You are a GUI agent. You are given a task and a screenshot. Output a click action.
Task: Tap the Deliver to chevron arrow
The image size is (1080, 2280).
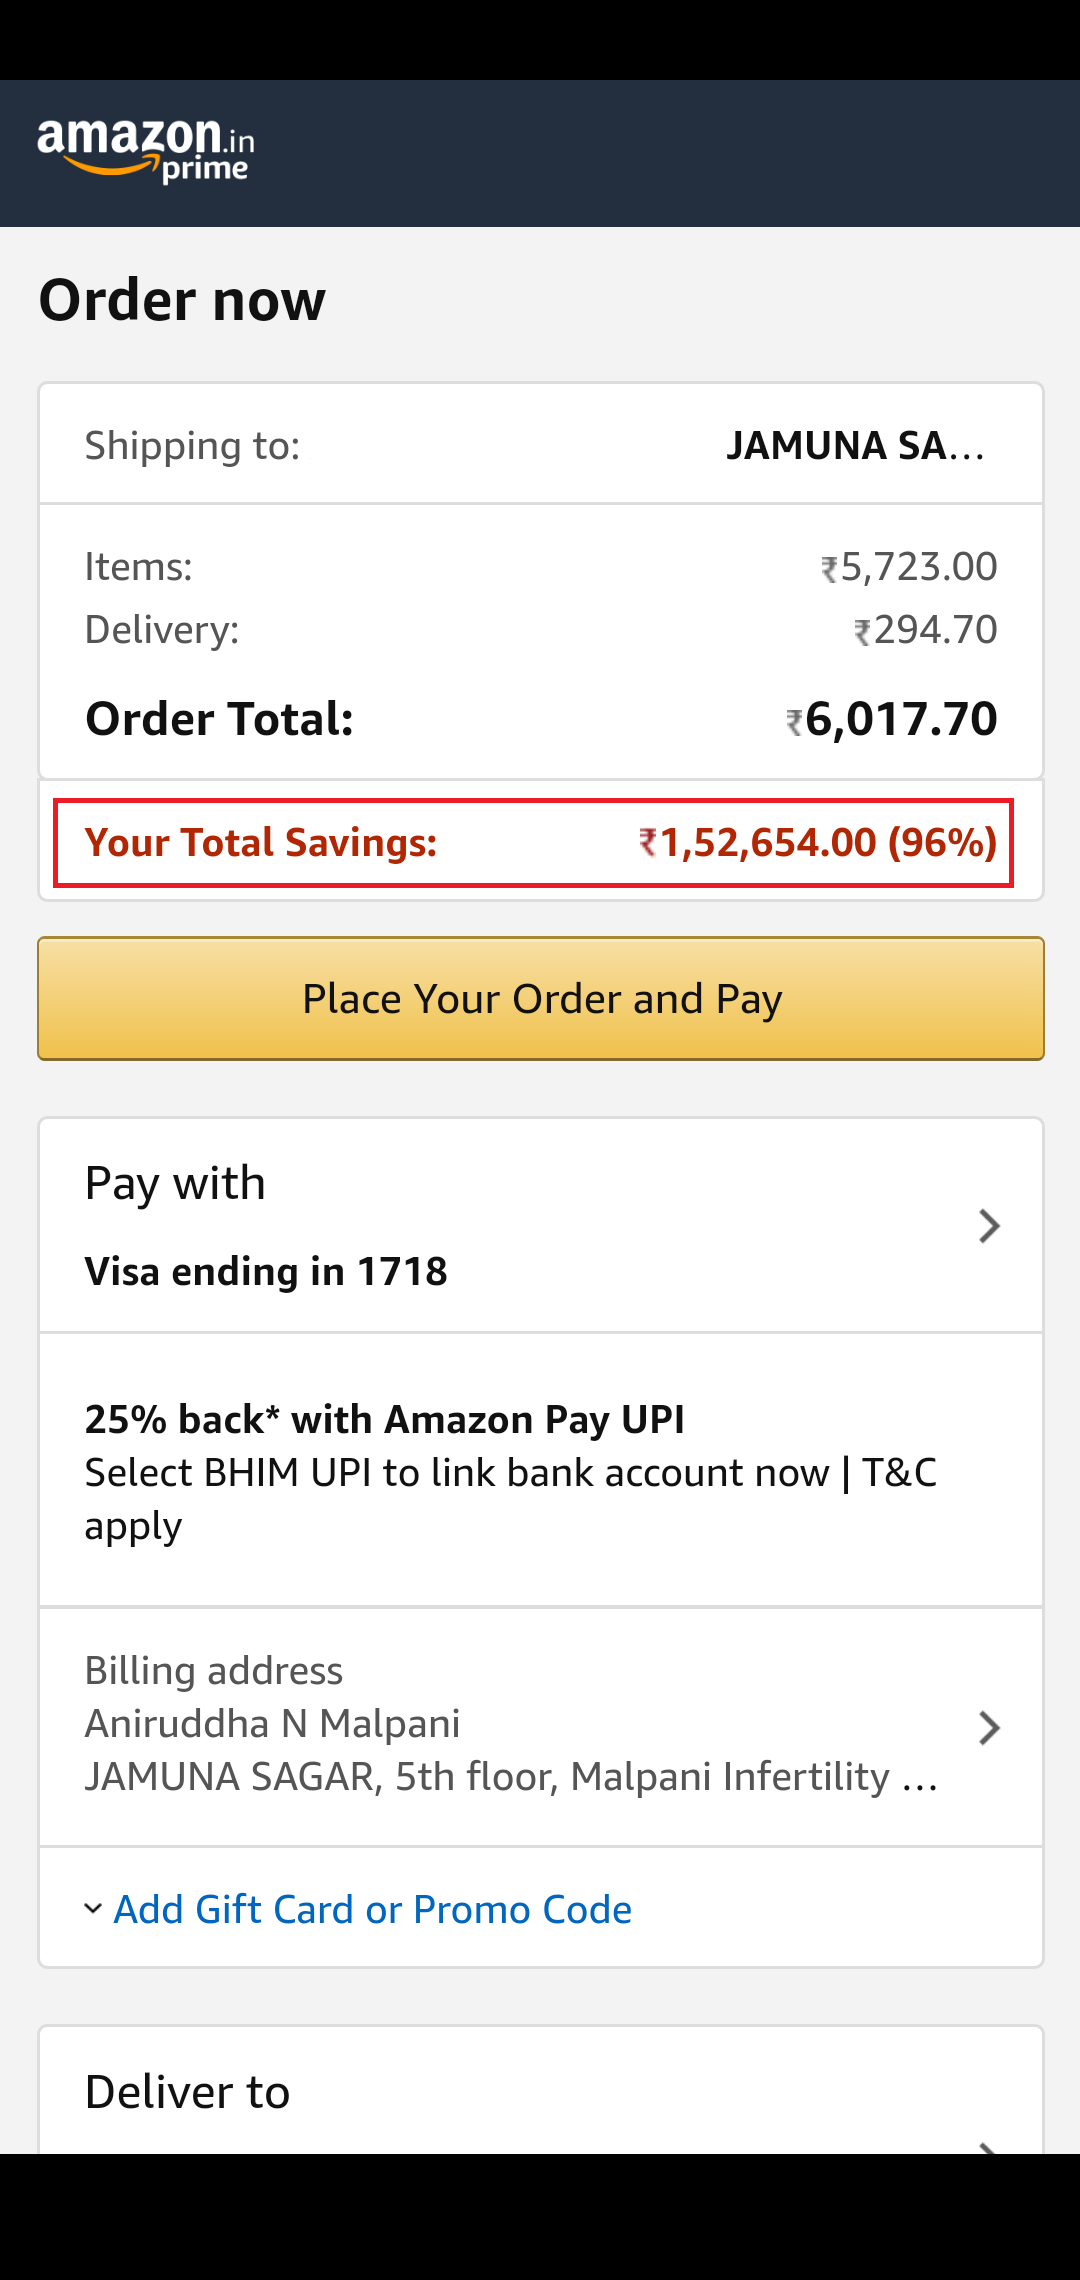click(989, 2146)
